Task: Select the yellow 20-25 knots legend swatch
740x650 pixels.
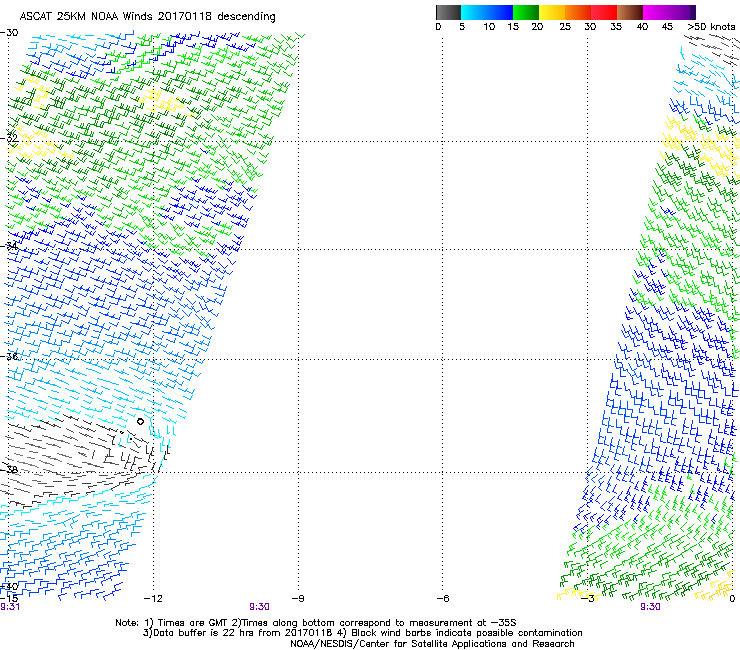Action: tap(552, 12)
